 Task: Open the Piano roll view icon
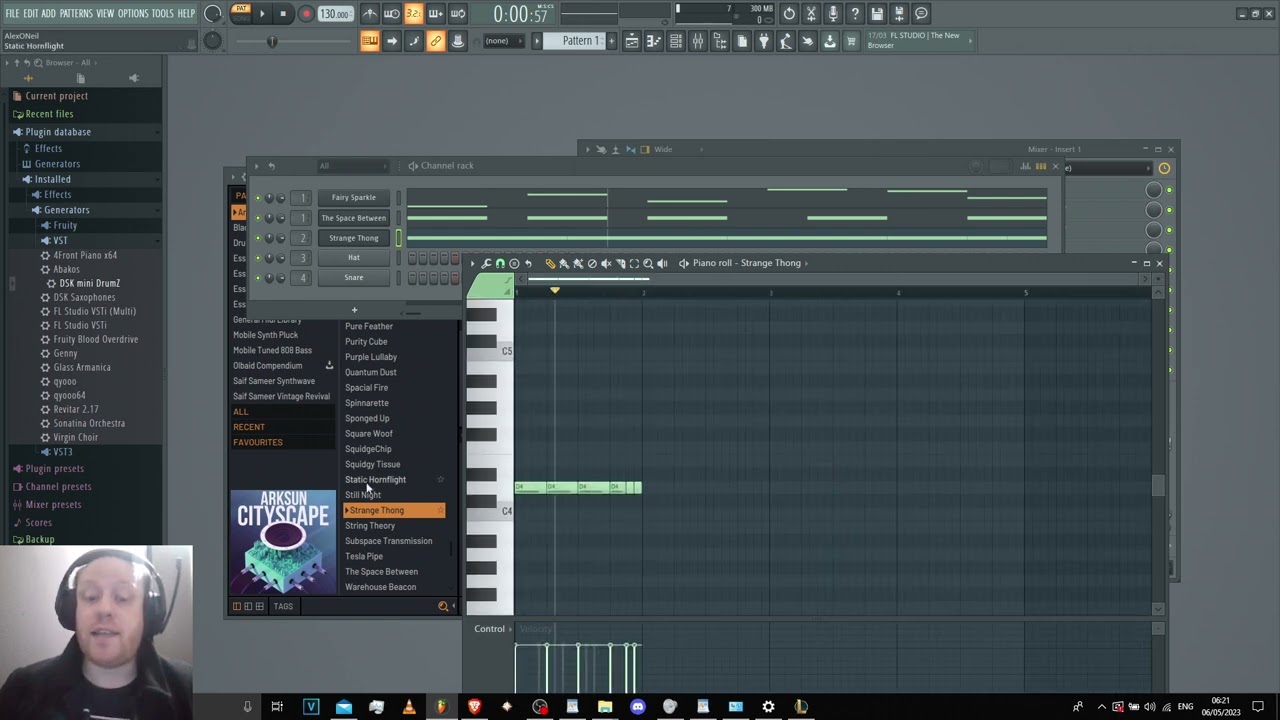click(653, 41)
